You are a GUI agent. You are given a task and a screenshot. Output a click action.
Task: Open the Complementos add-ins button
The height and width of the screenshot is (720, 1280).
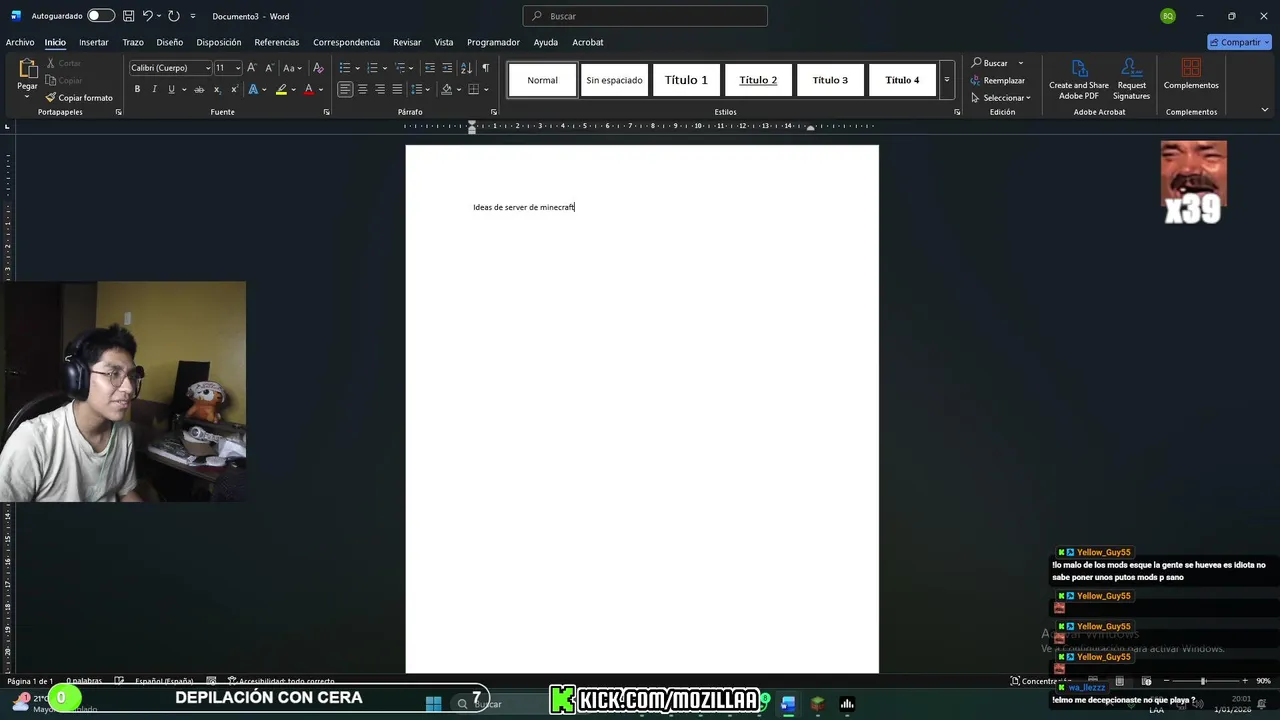pos(1191,74)
